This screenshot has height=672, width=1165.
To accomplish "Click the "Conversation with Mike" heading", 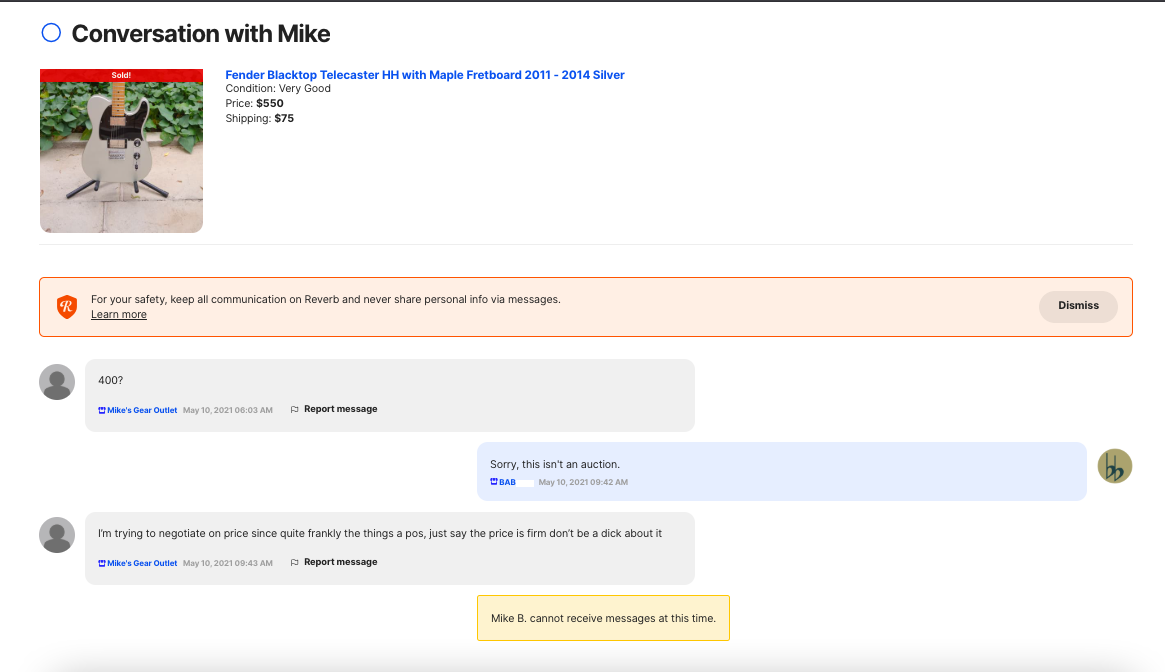I will click(x=200, y=34).
